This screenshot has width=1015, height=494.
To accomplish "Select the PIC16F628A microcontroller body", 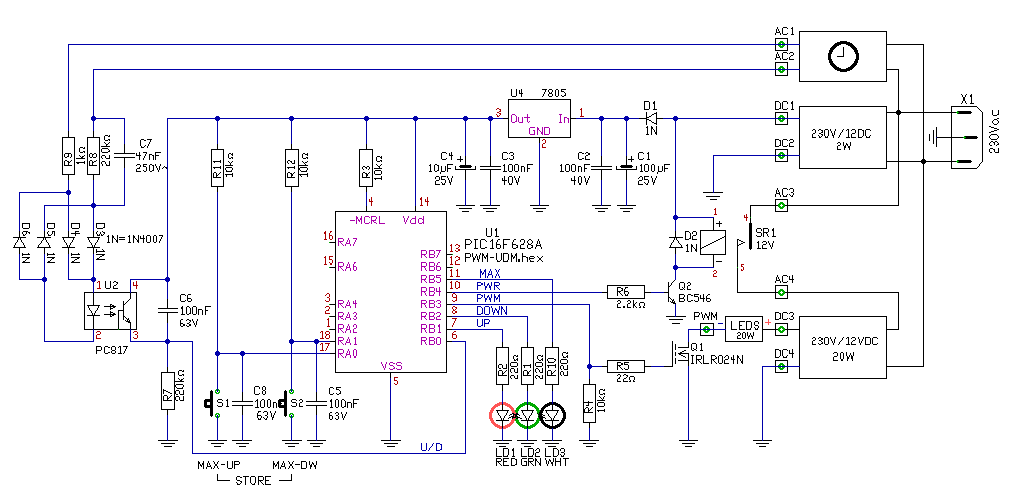I will pos(390,292).
